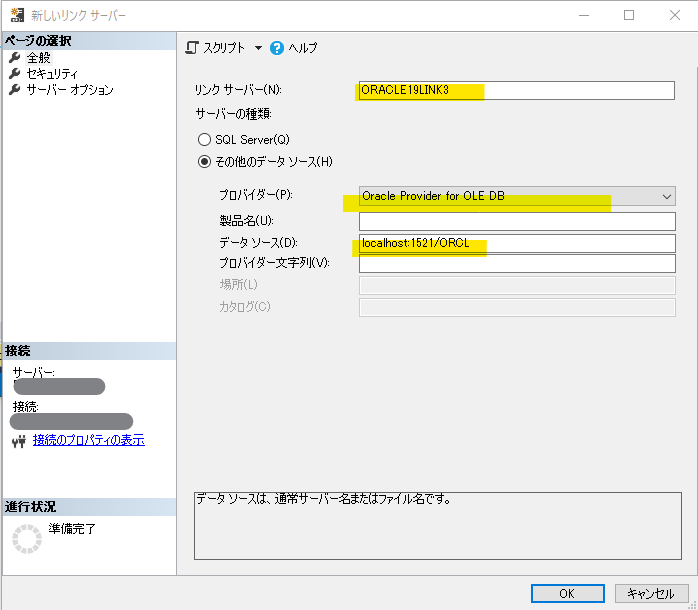This screenshot has width=698, height=610.
Task: Click the wrench icon beside 全般
Action: 14,58
